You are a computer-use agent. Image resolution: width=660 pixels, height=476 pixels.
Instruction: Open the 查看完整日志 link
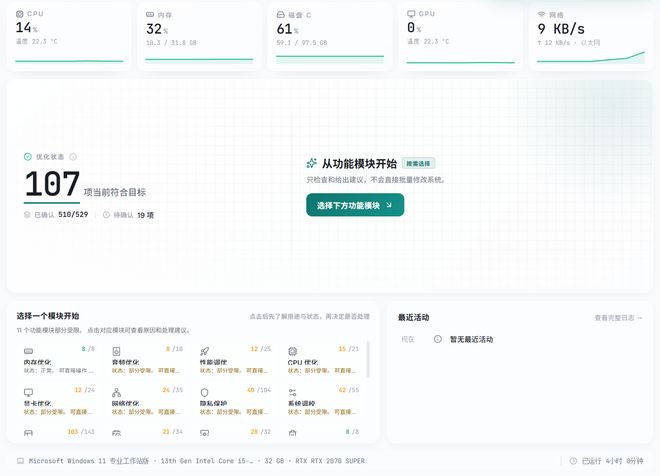click(x=618, y=318)
